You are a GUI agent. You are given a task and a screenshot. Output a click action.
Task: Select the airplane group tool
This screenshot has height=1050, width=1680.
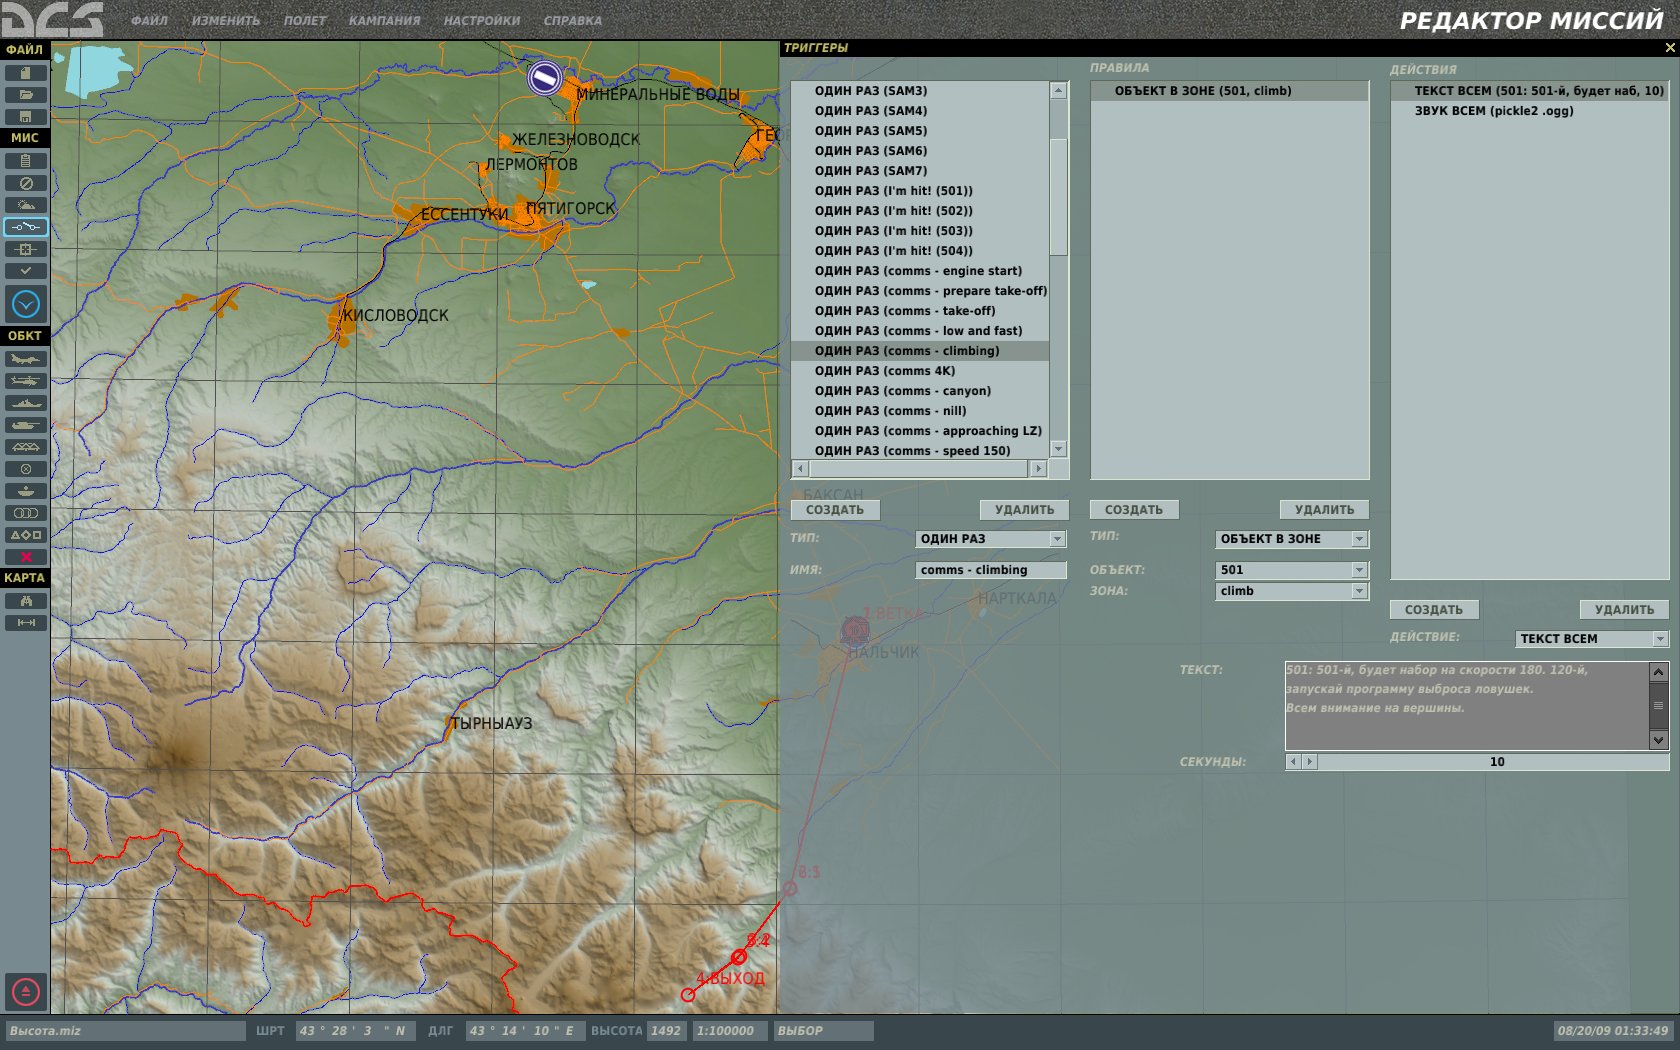(26, 359)
